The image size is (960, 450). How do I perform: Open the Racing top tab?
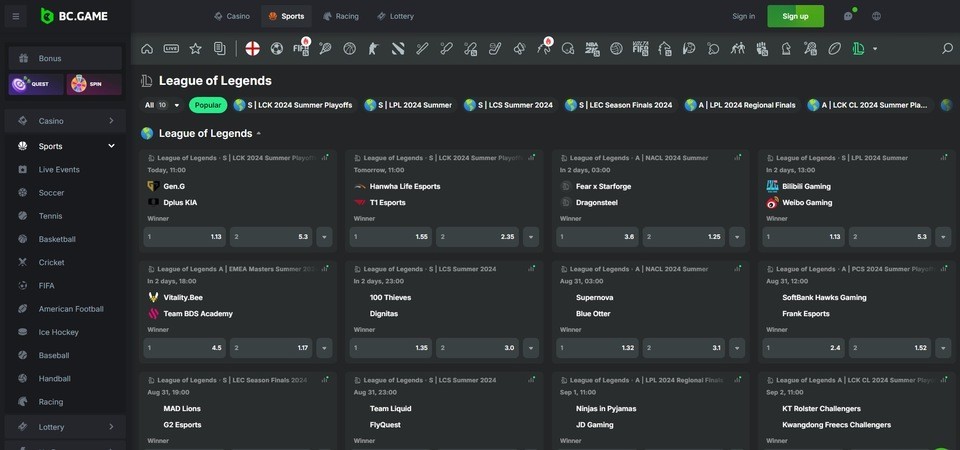point(340,16)
